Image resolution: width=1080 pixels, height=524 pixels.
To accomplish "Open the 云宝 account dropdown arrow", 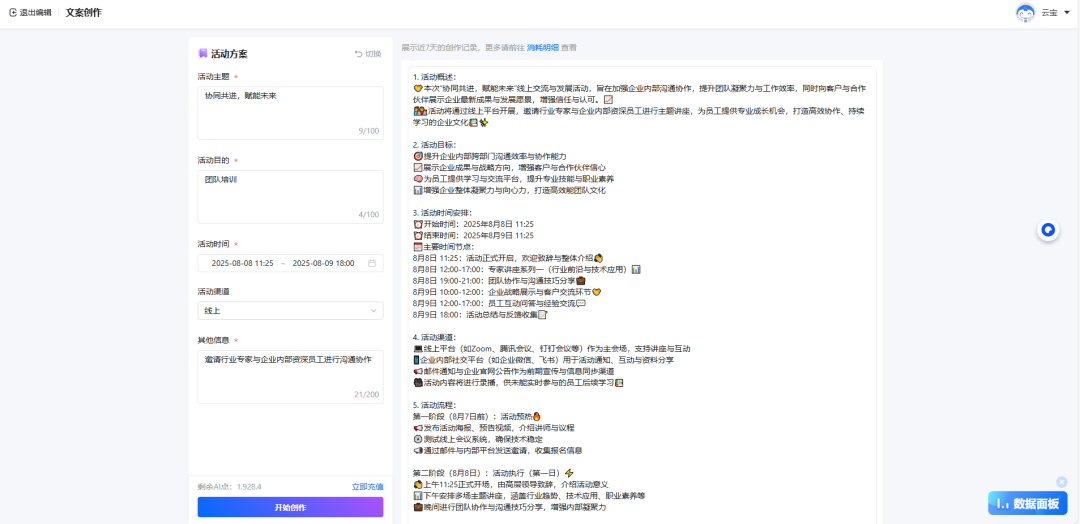I will click(1067, 13).
